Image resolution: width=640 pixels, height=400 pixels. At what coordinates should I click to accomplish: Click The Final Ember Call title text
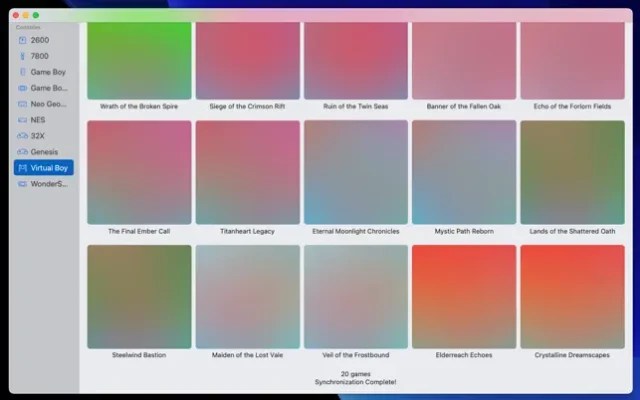click(x=139, y=231)
